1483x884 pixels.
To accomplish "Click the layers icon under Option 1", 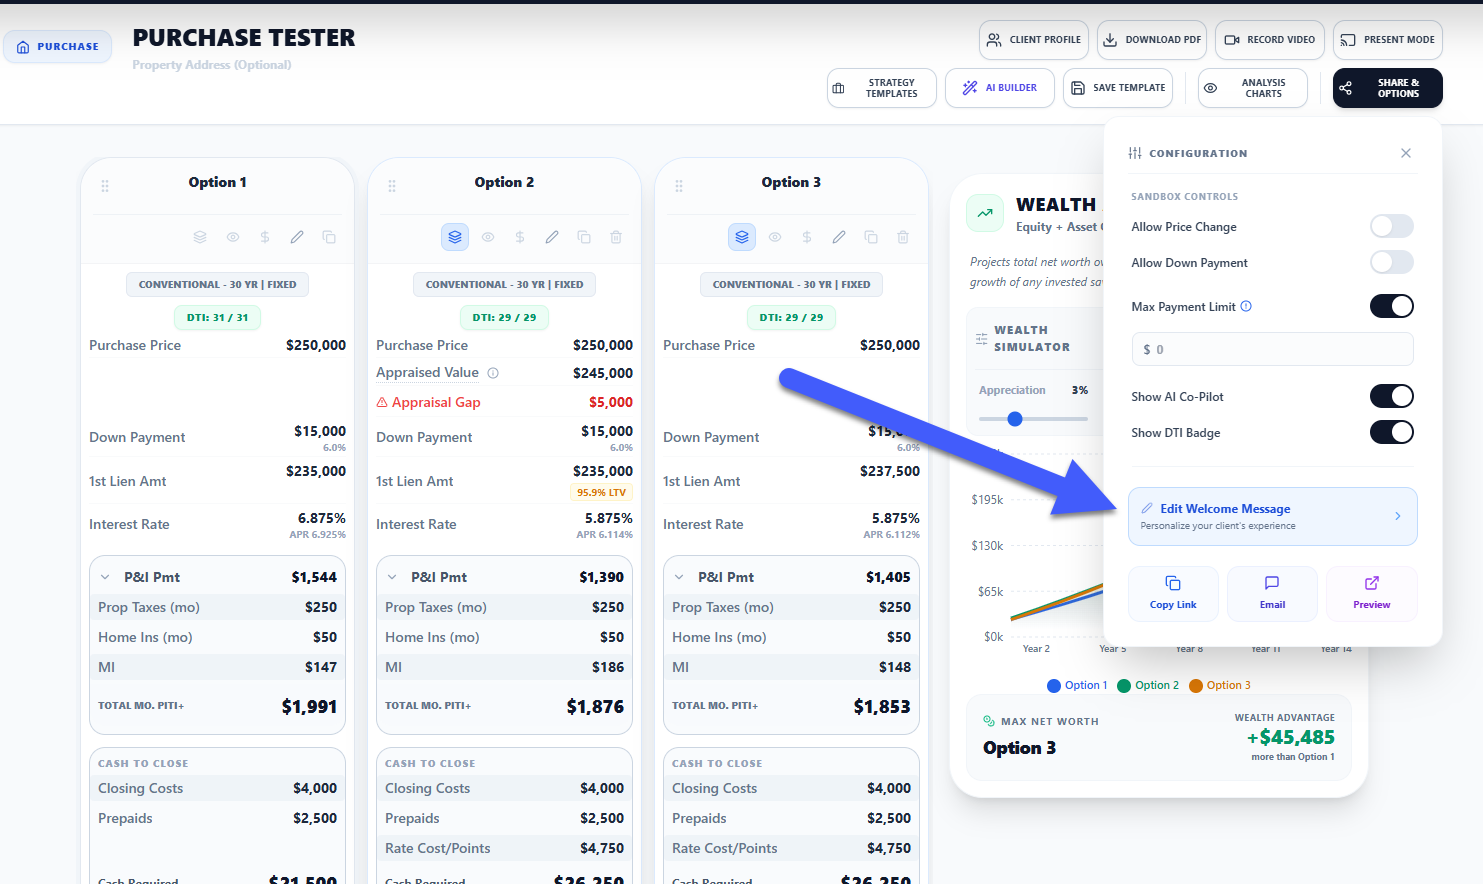I will point(200,237).
